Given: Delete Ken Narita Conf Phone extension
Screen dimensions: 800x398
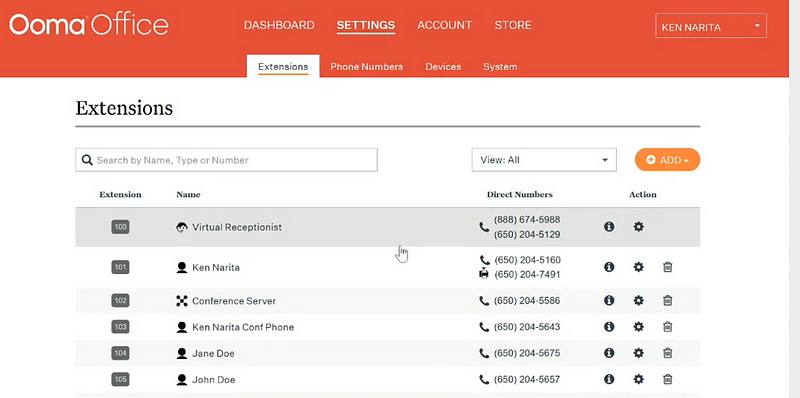Looking at the screenshot, I should (667, 327).
